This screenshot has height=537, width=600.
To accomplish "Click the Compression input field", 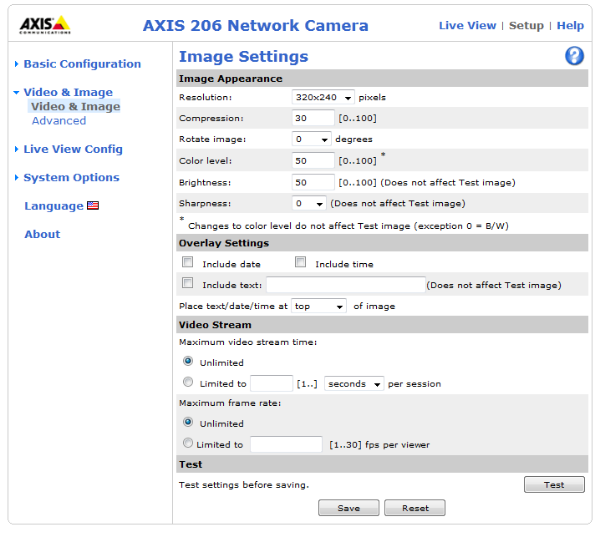I will 313,118.
